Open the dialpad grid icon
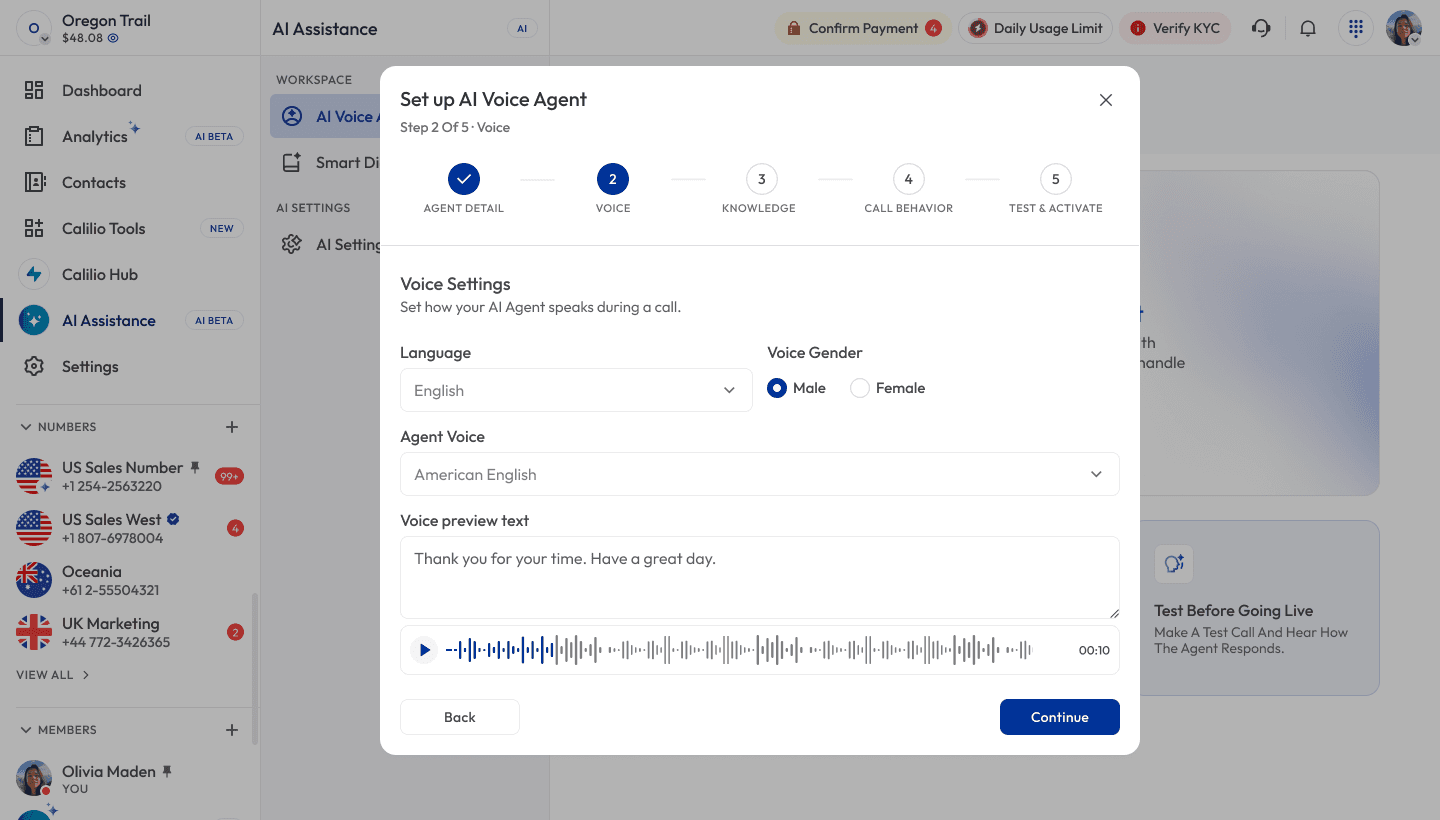The width and height of the screenshot is (1440, 820). (x=1356, y=28)
